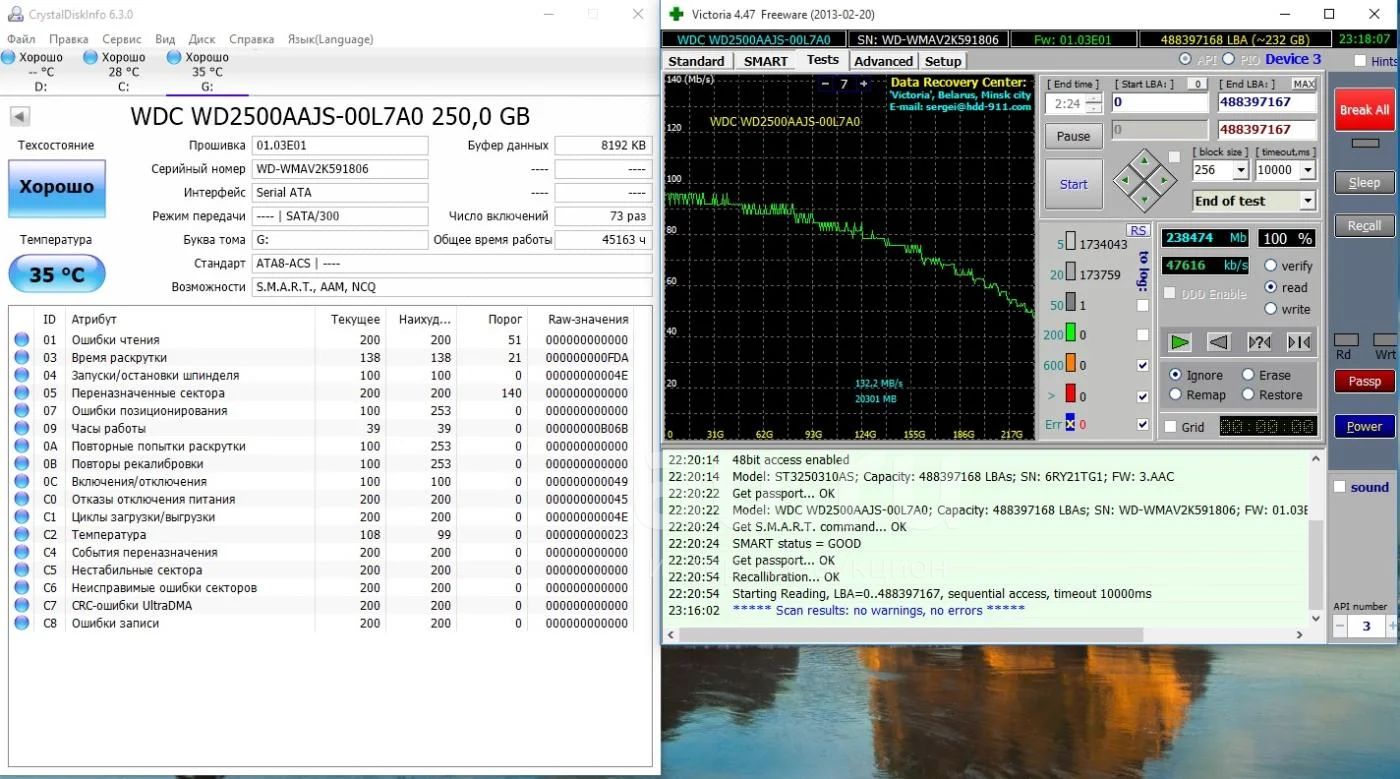
Task: Click status icon of C2 Температура row
Action: point(21,535)
